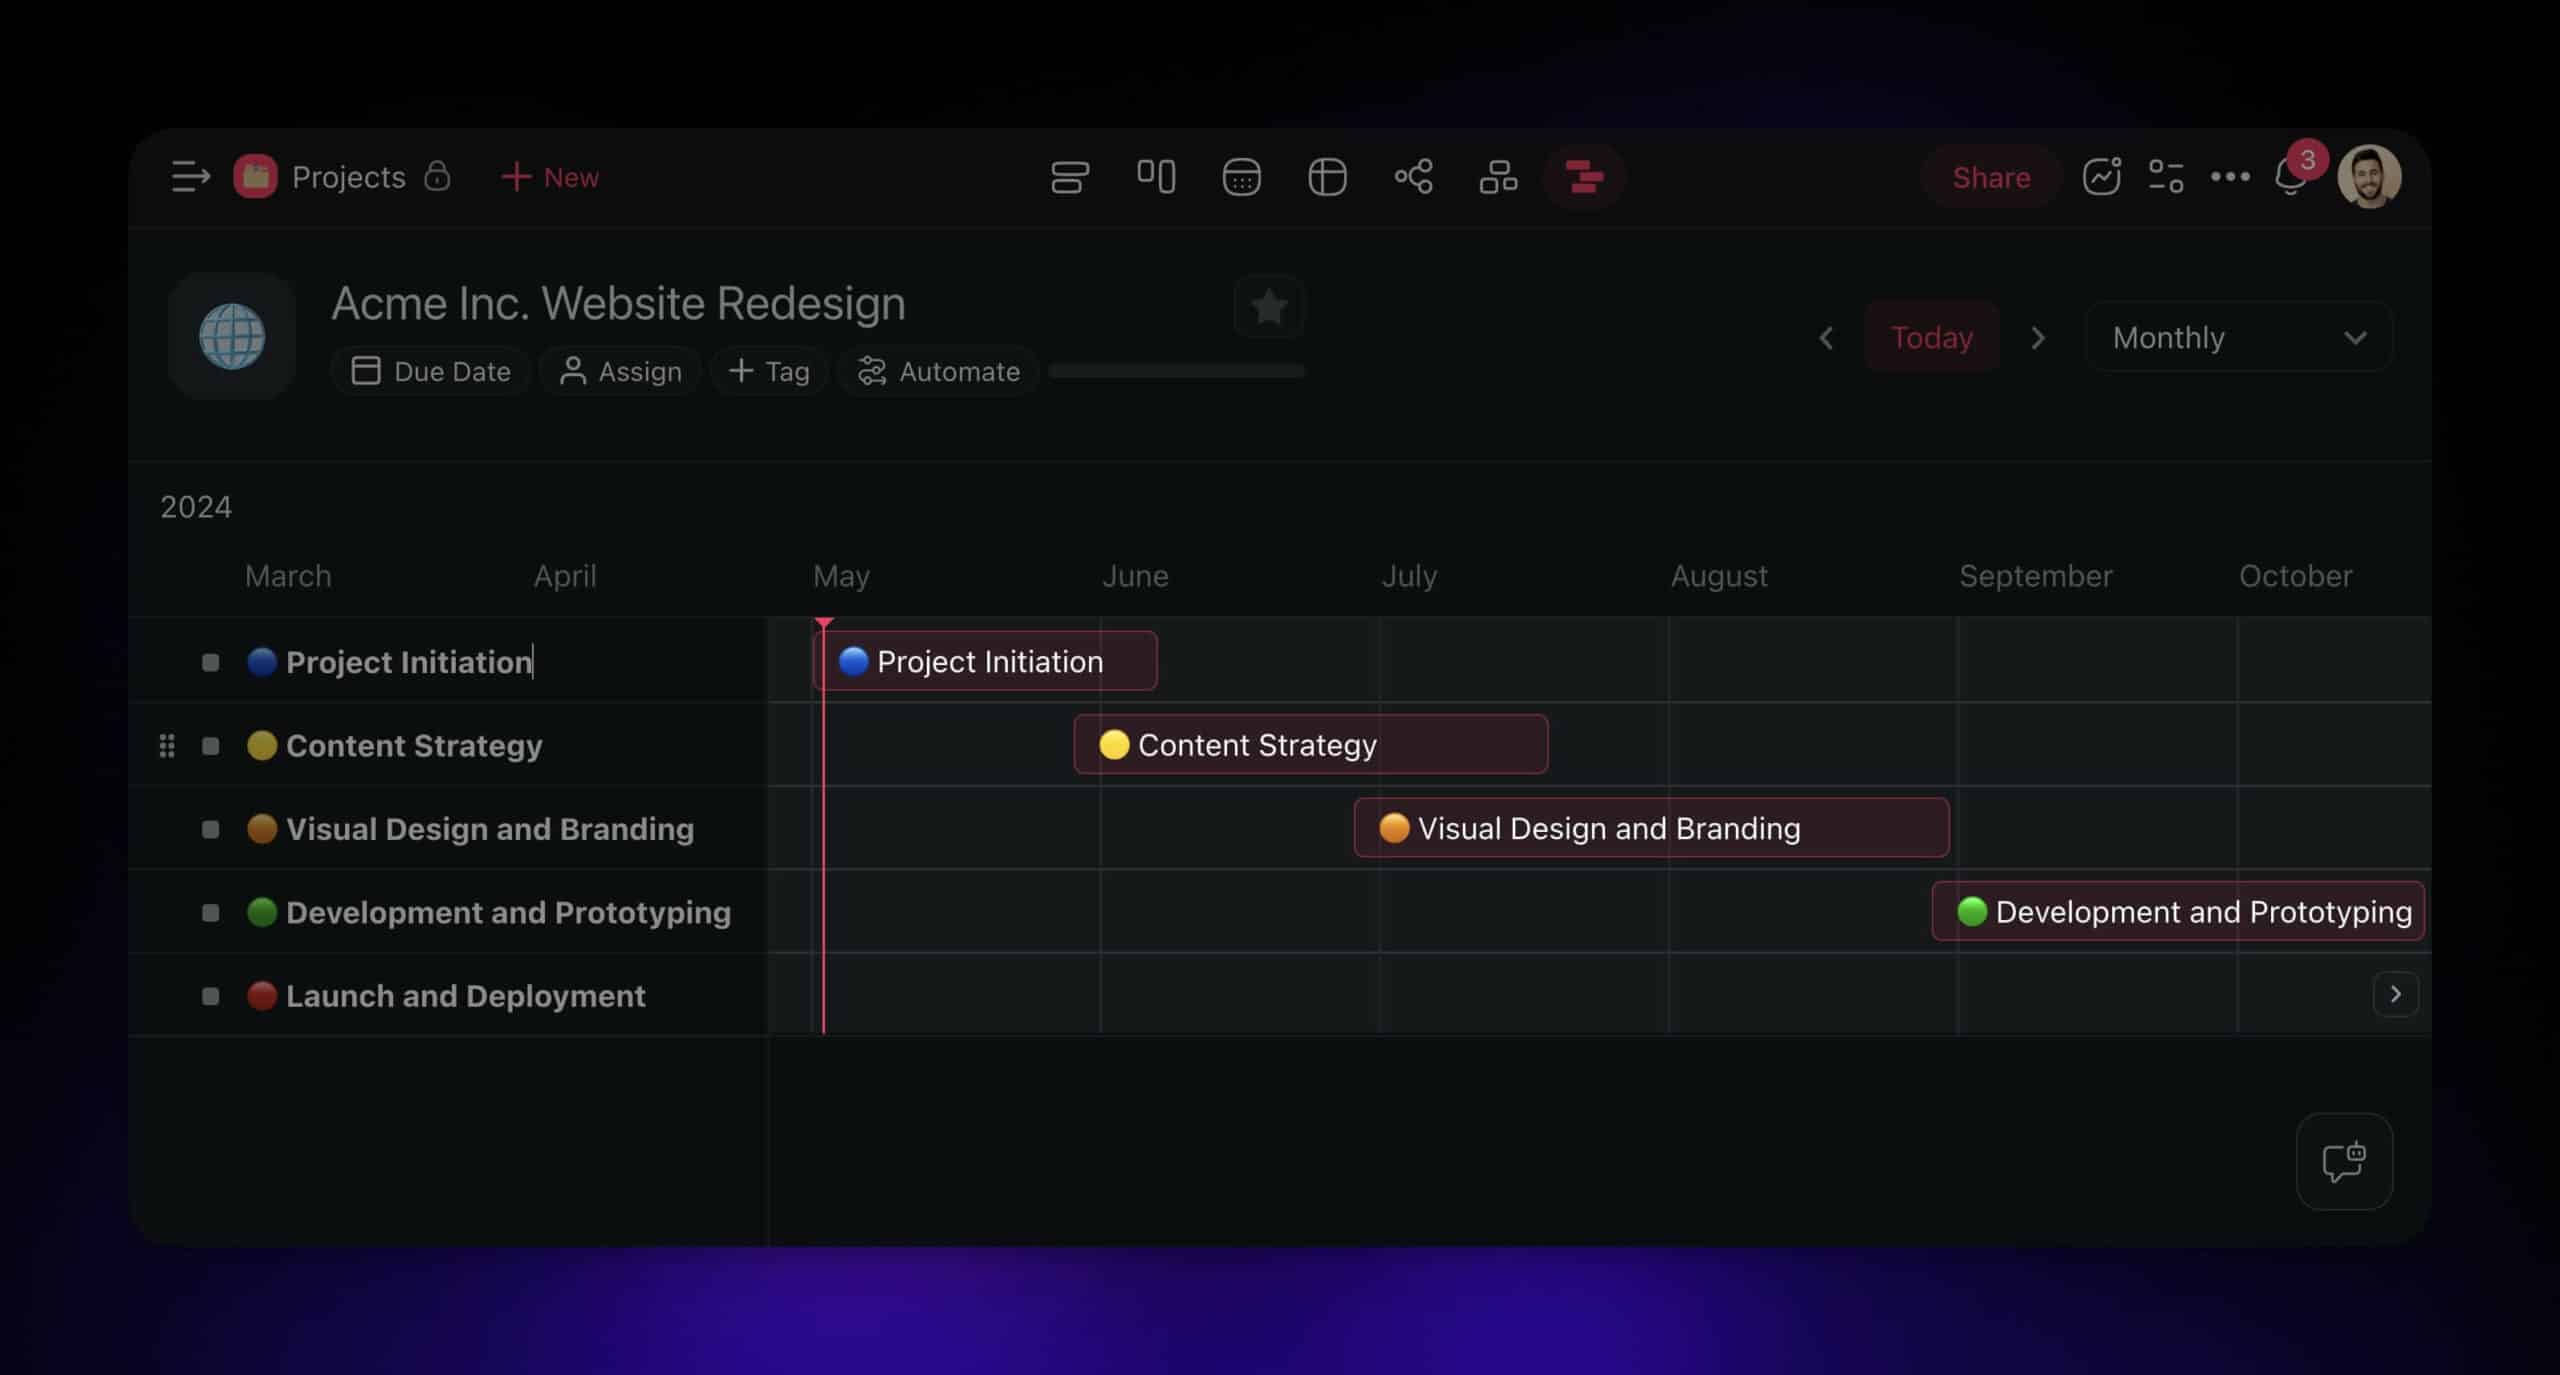Toggle the Project Initiation task checkbox
This screenshot has height=1375, width=2560.
pos(210,662)
